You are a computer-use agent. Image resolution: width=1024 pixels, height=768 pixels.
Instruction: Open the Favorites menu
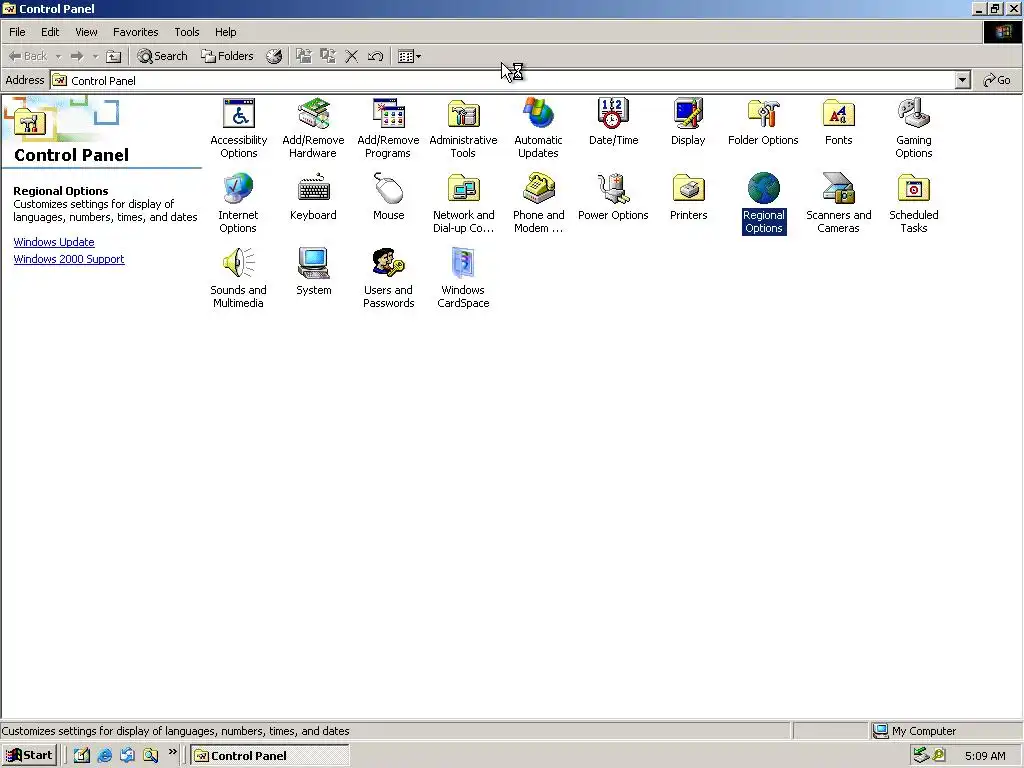pyautogui.click(x=135, y=32)
